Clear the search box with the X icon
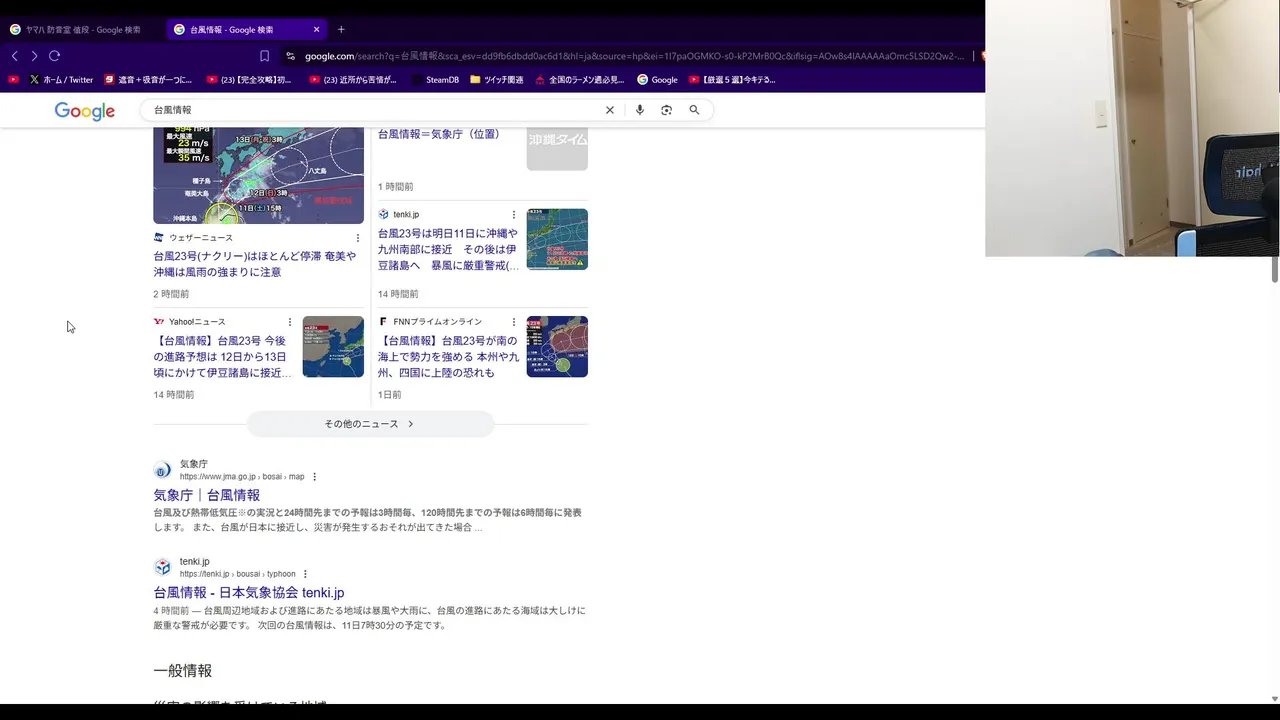1280x720 pixels. point(610,110)
